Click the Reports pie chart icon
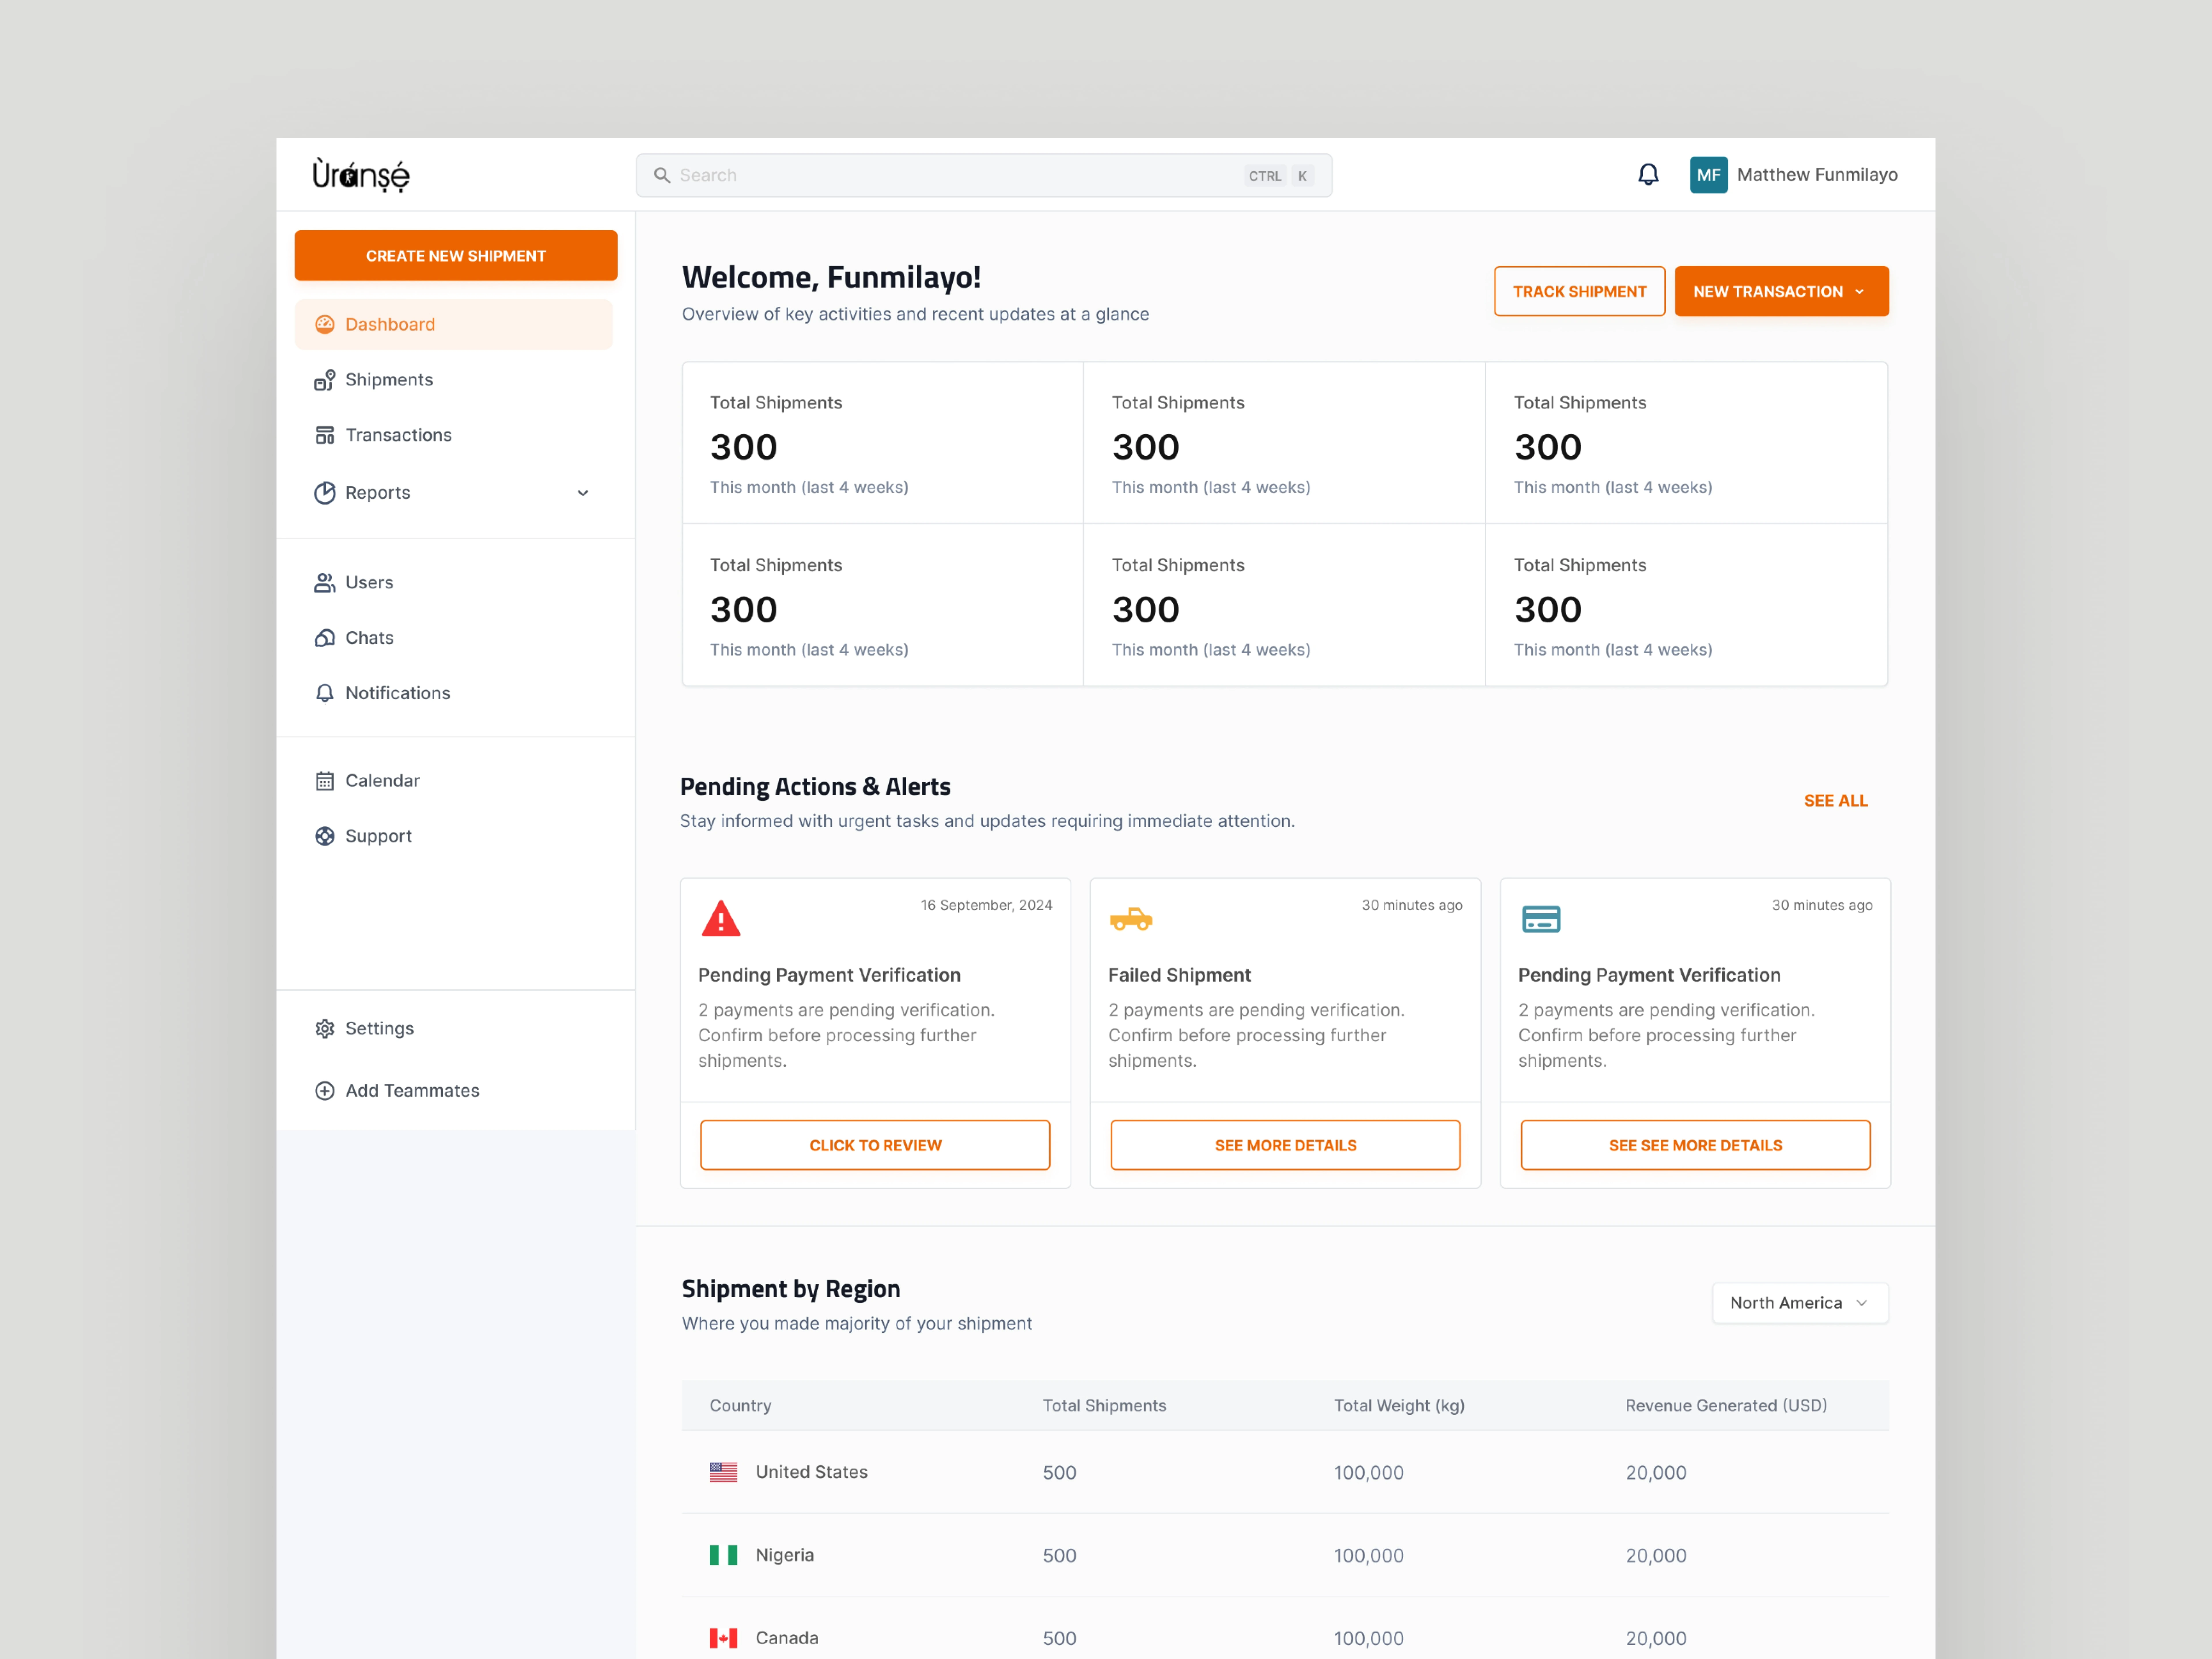The width and height of the screenshot is (2212, 1659). [x=325, y=493]
